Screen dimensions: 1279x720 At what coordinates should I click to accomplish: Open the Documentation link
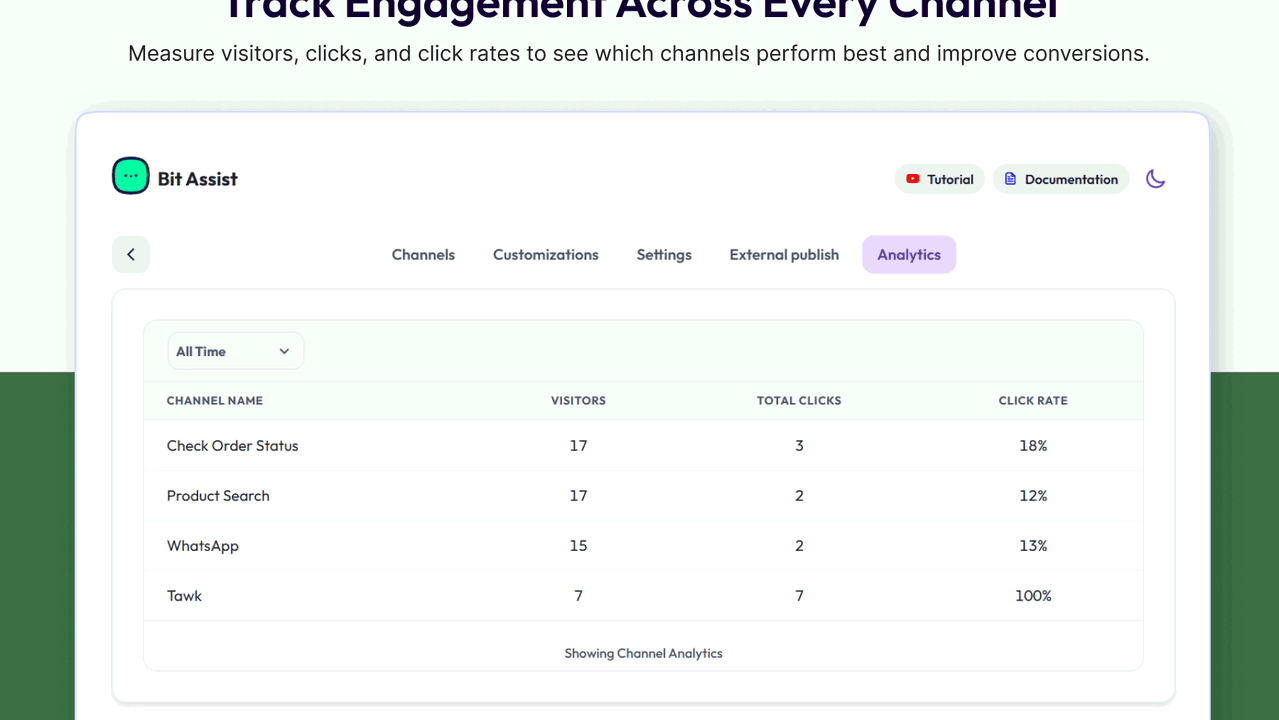[1061, 179]
